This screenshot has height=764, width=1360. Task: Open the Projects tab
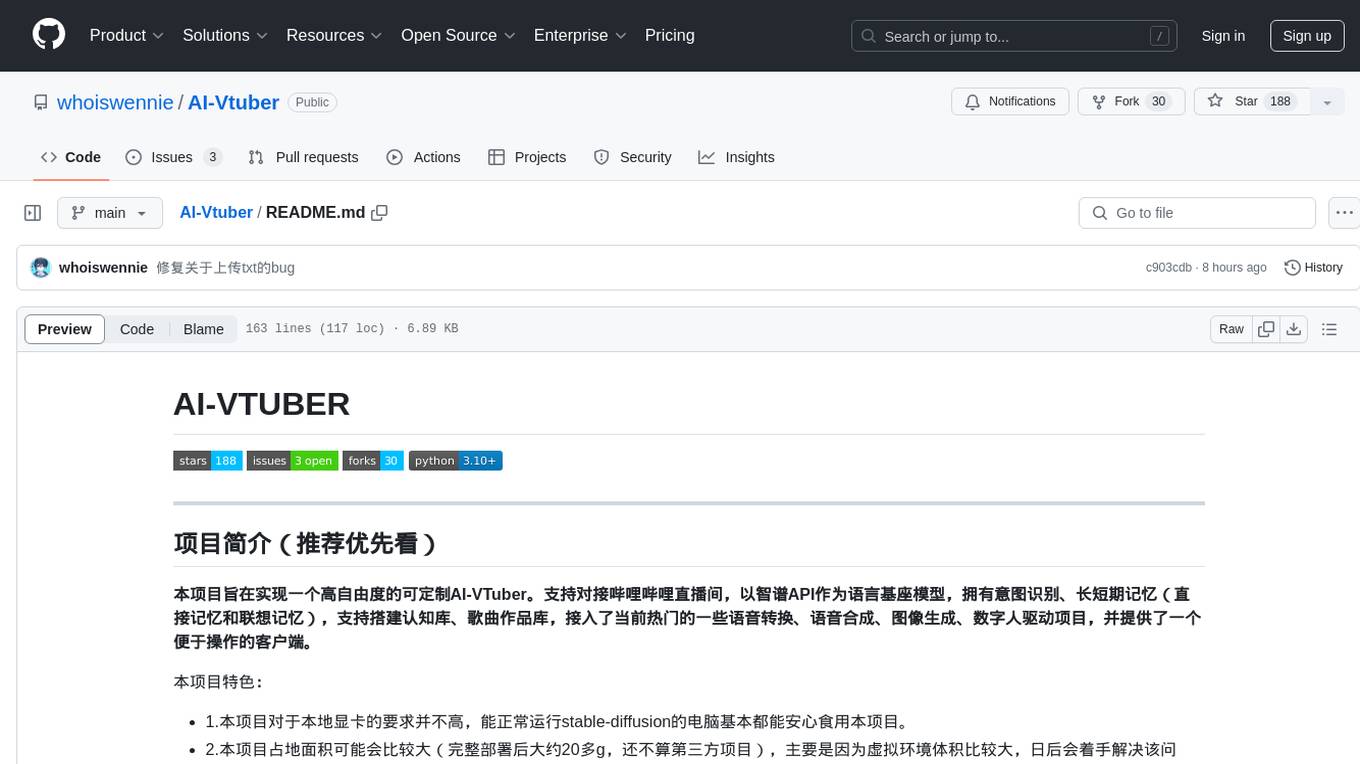[527, 157]
